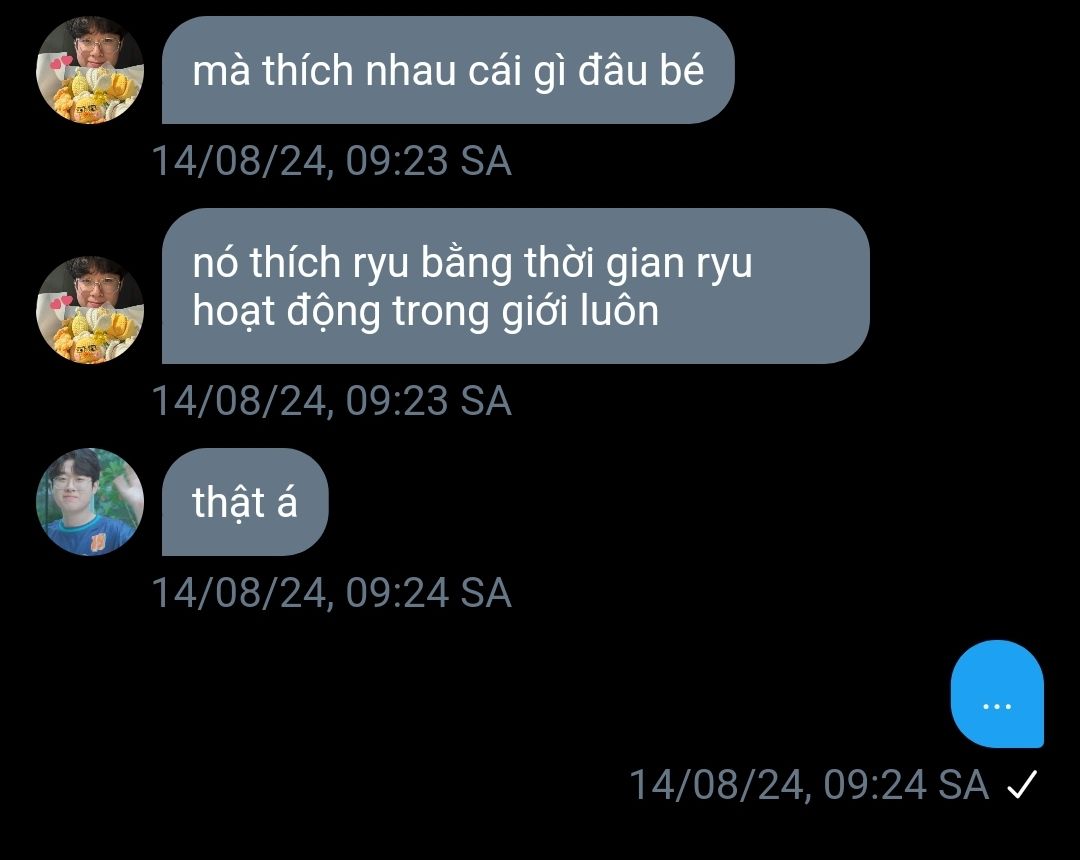Tap the word "thật" in third message
Image resolution: width=1080 pixels, height=860 pixels.
tap(229, 503)
